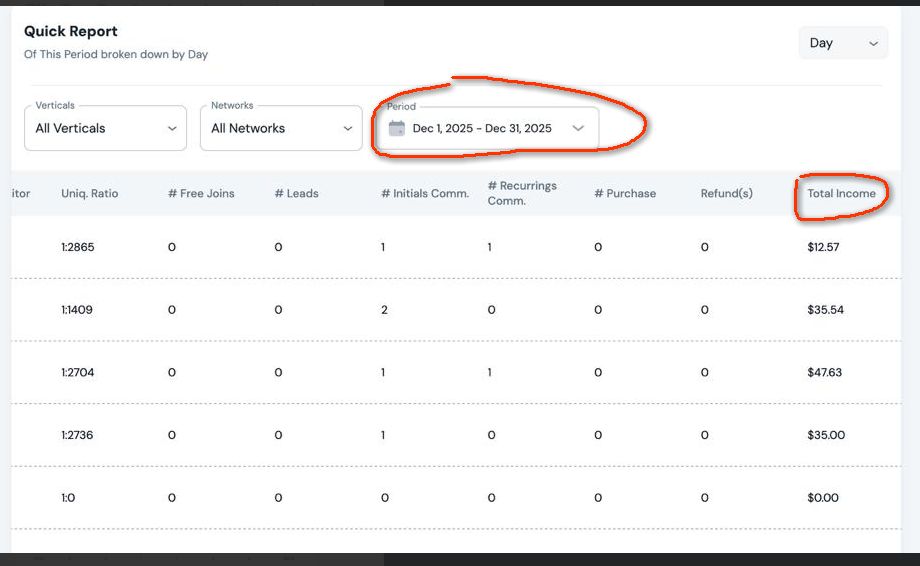Expand the Period date range chevron

pyautogui.click(x=578, y=128)
